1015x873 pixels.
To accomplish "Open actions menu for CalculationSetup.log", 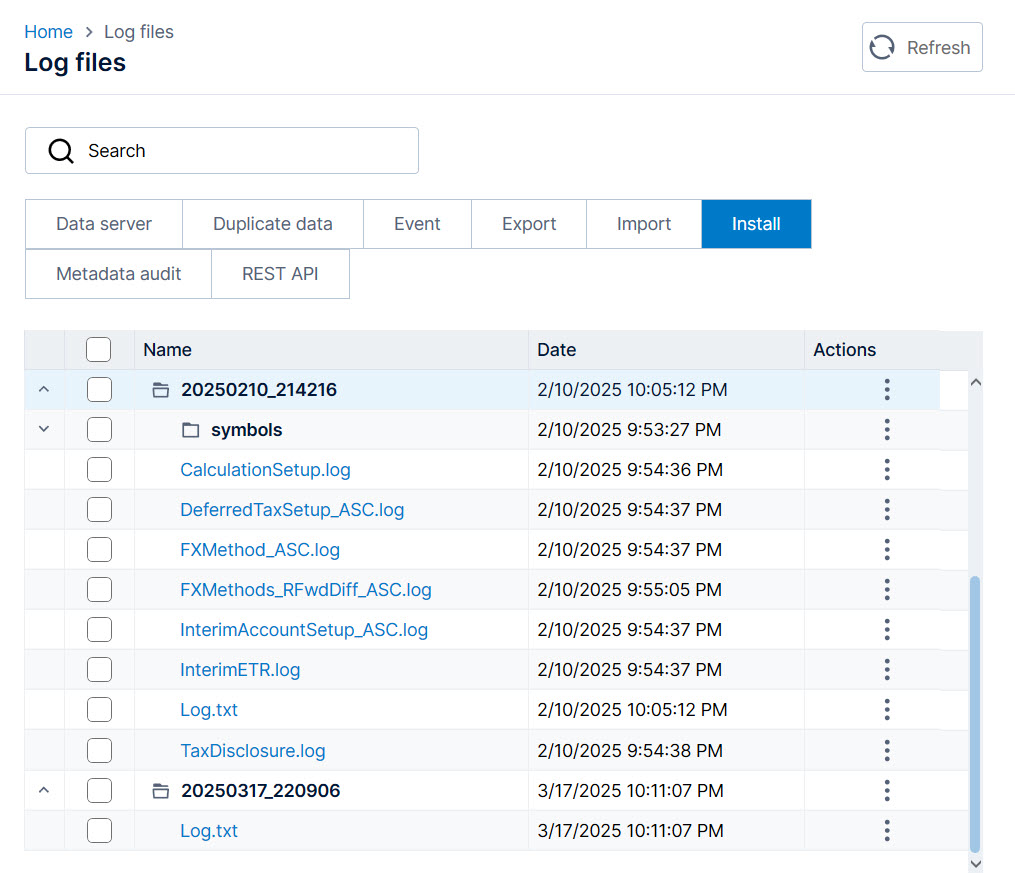I will click(886, 470).
